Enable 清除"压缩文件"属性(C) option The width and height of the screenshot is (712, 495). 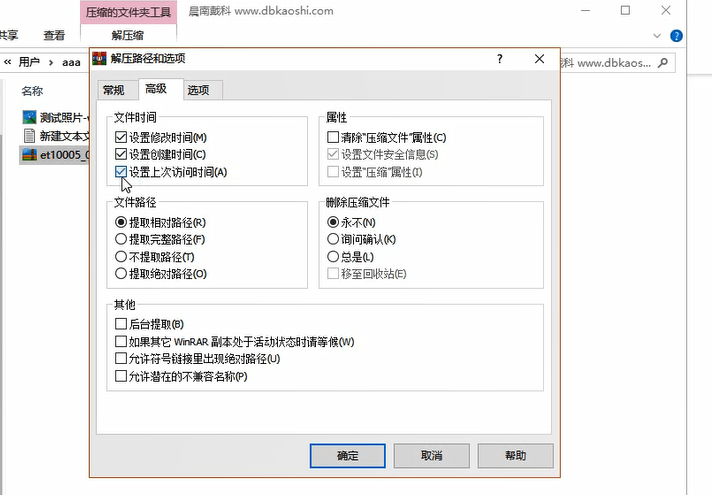click(334, 137)
